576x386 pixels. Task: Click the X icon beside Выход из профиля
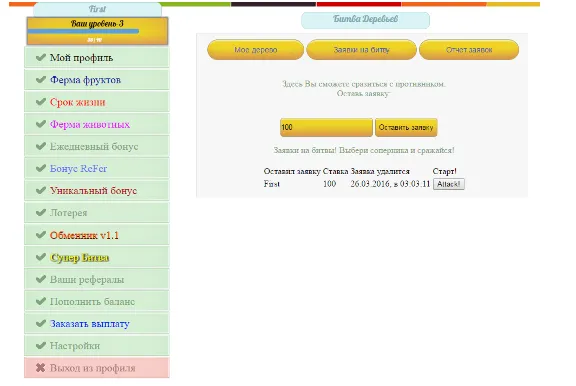click(x=41, y=368)
